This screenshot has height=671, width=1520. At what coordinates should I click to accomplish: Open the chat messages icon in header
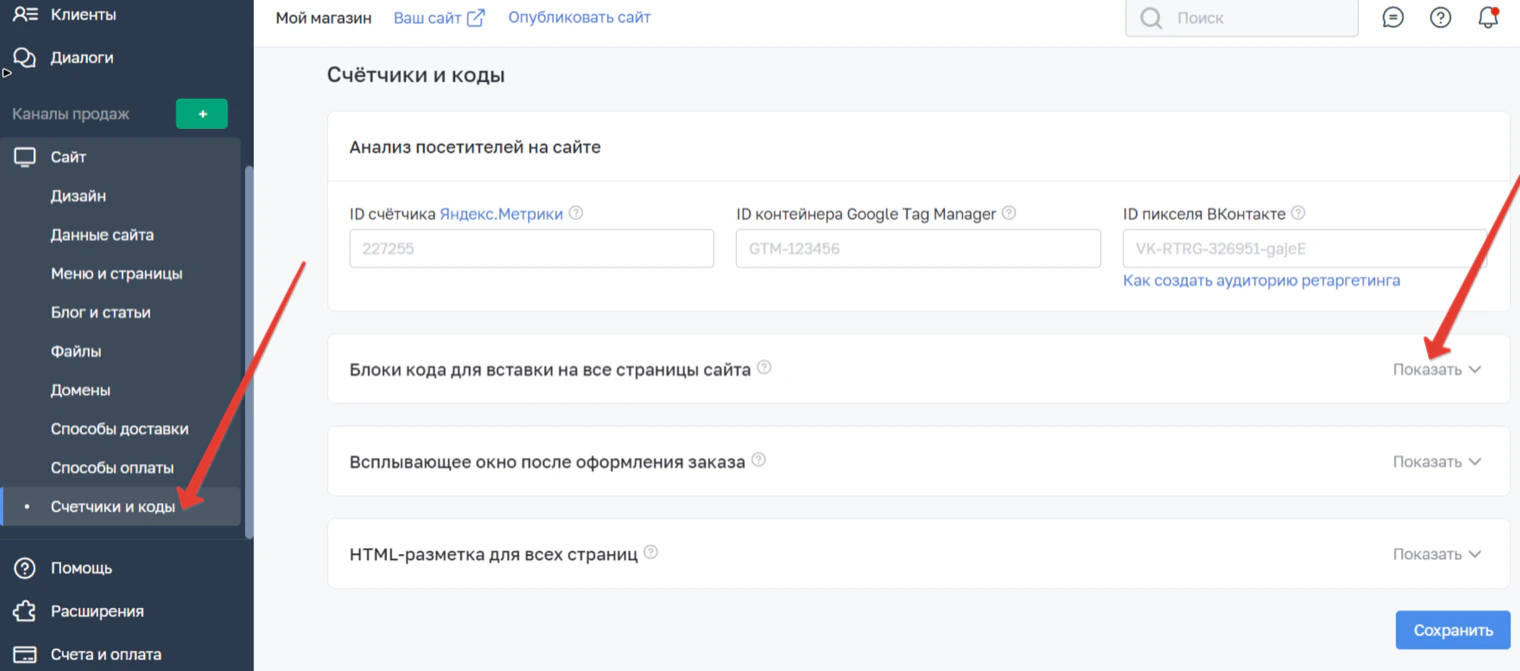(x=1393, y=17)
